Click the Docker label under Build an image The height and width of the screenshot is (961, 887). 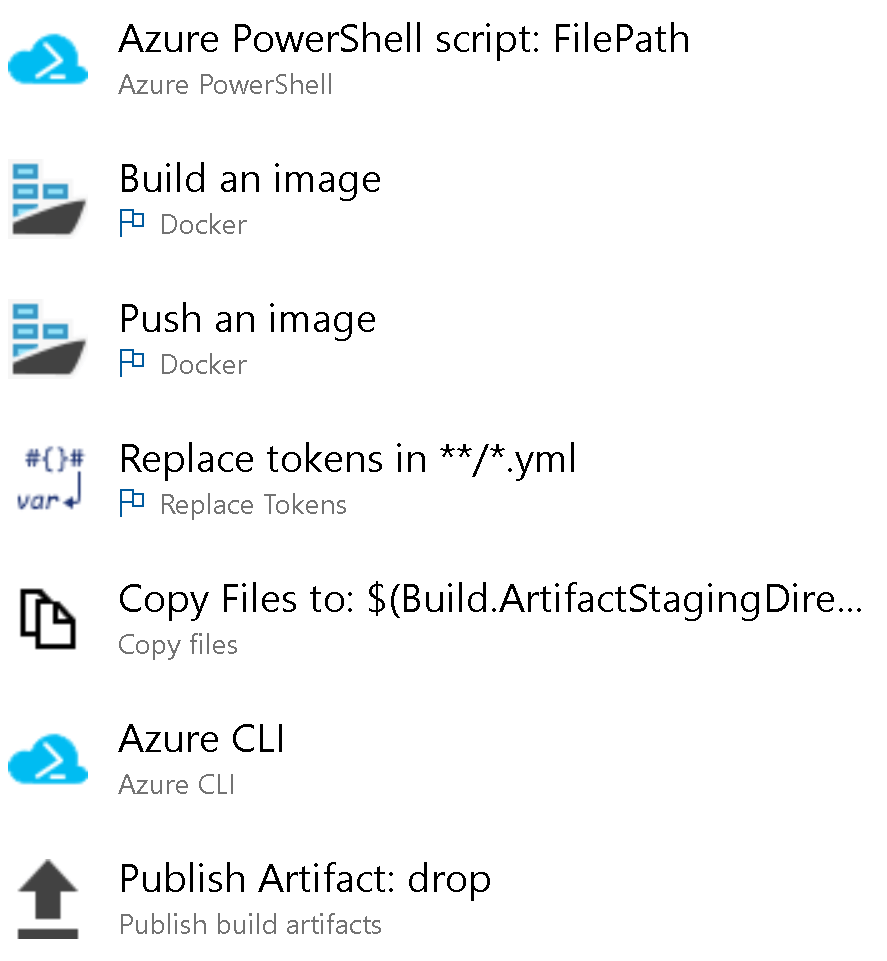[203, 225]
